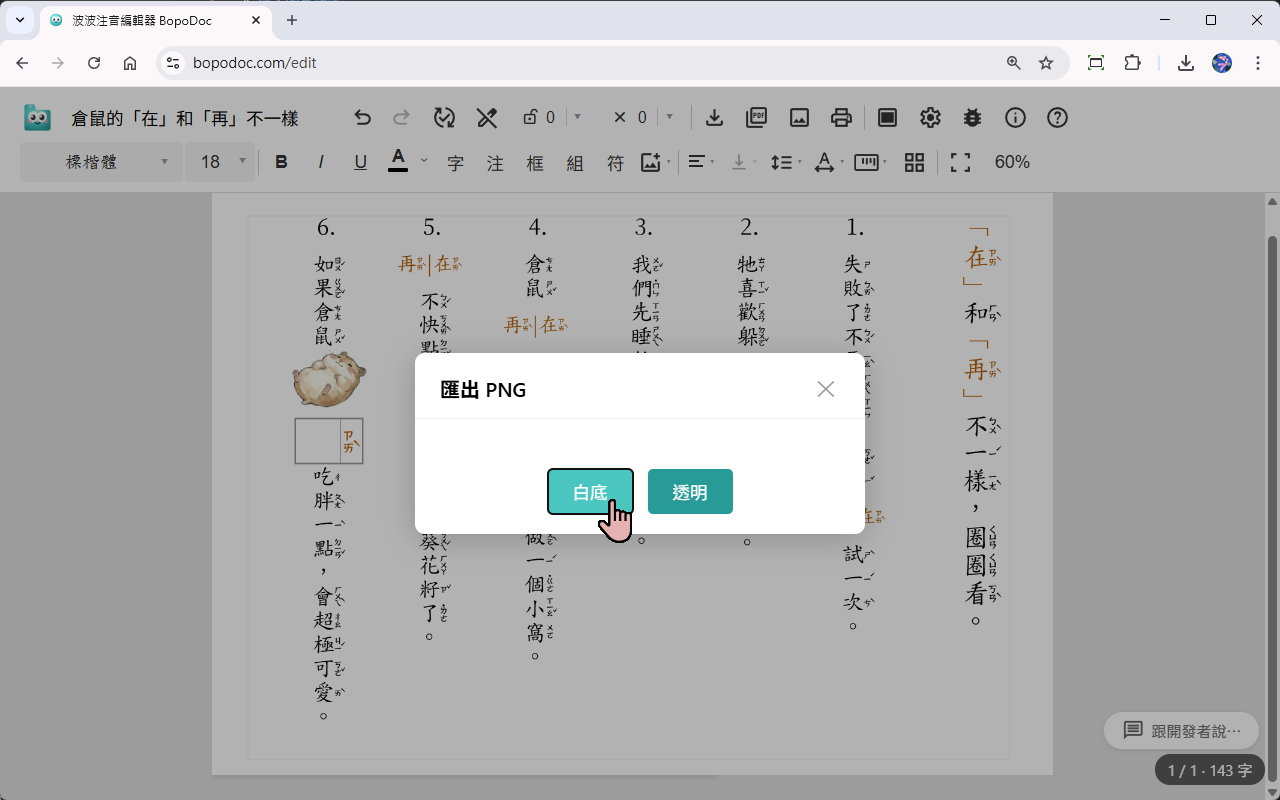The image size is (1280, 800).
Task: Export PNG with 透明 transparent background
Action: 690,491
